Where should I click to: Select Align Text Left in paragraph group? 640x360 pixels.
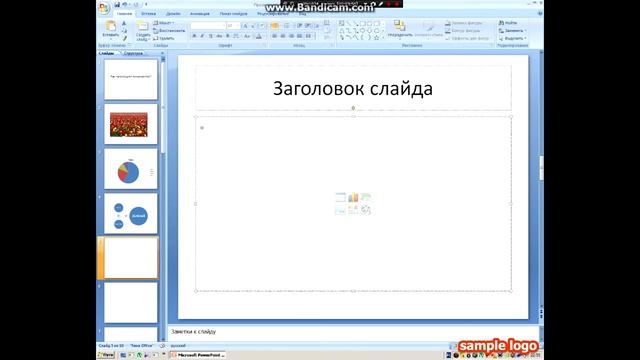pyautogui.click(x=274, y=36)
